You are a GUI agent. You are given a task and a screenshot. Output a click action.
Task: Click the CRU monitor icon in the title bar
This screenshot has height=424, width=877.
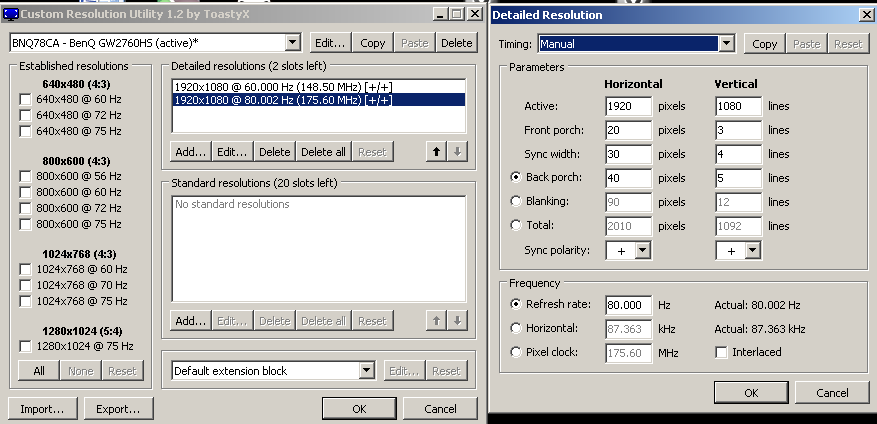pyautogui.click(x=10, y=14)
